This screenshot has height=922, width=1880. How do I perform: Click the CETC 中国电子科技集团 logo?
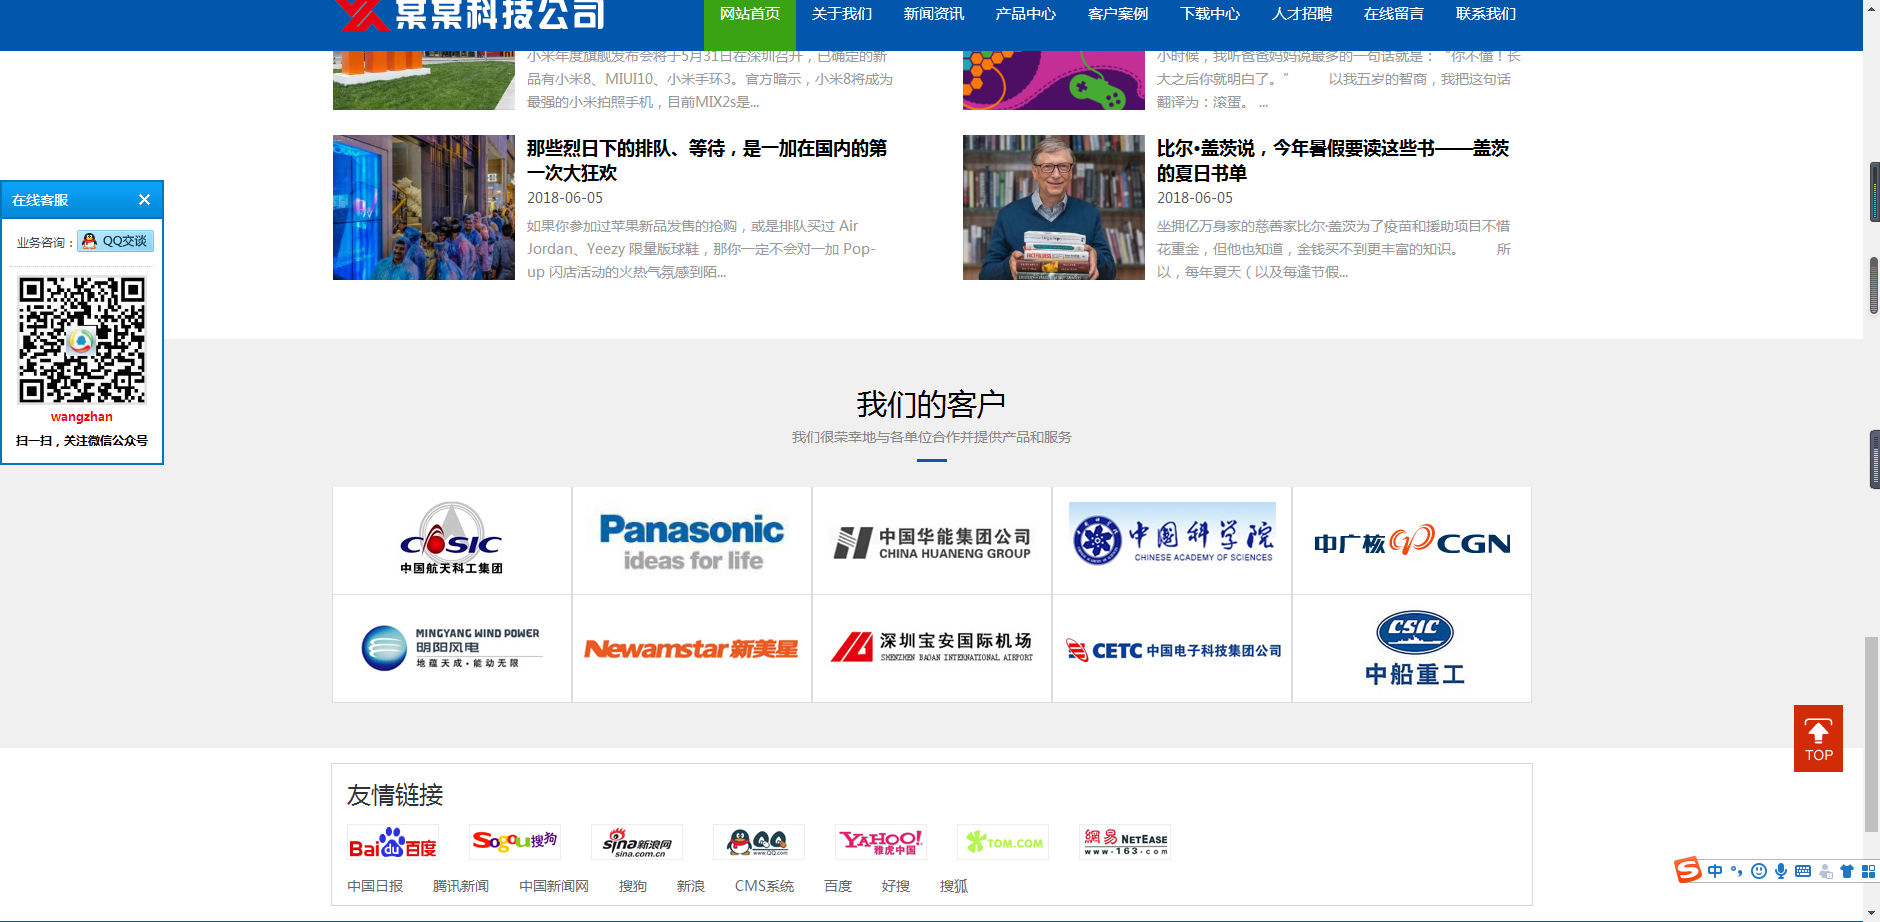point(1172,648)
